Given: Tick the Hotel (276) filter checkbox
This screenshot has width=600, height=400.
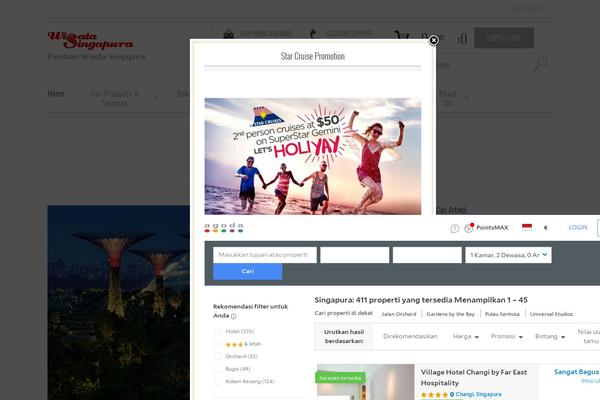Looking at the screenshot, I should click(218, 331).
